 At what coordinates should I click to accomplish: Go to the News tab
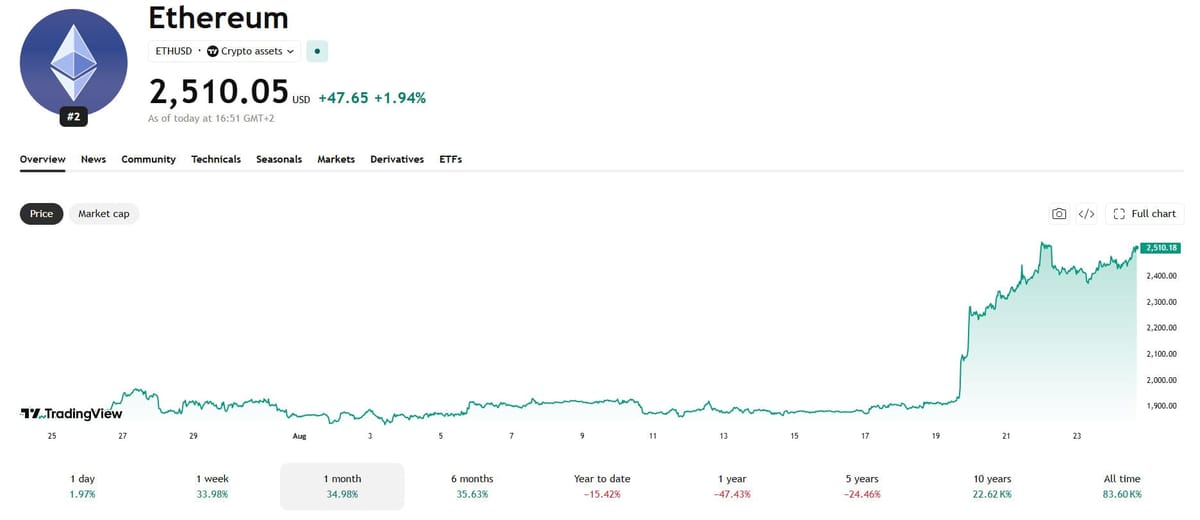pos(93,159)
